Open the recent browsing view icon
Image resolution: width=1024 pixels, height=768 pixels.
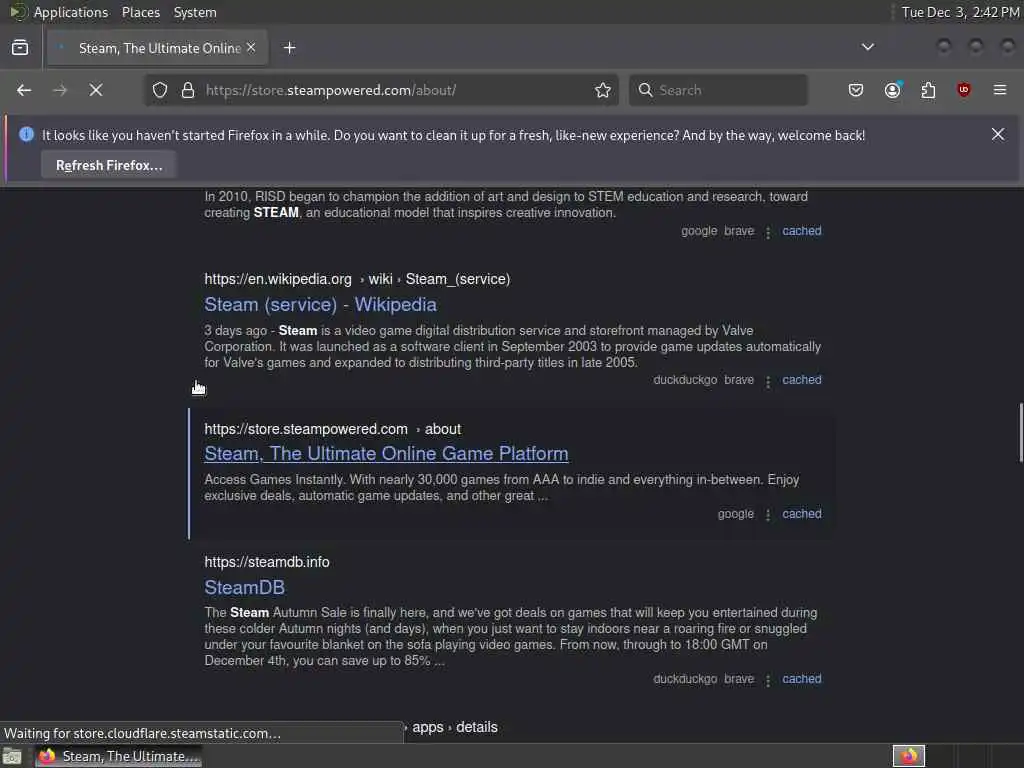tap(20, 48)
